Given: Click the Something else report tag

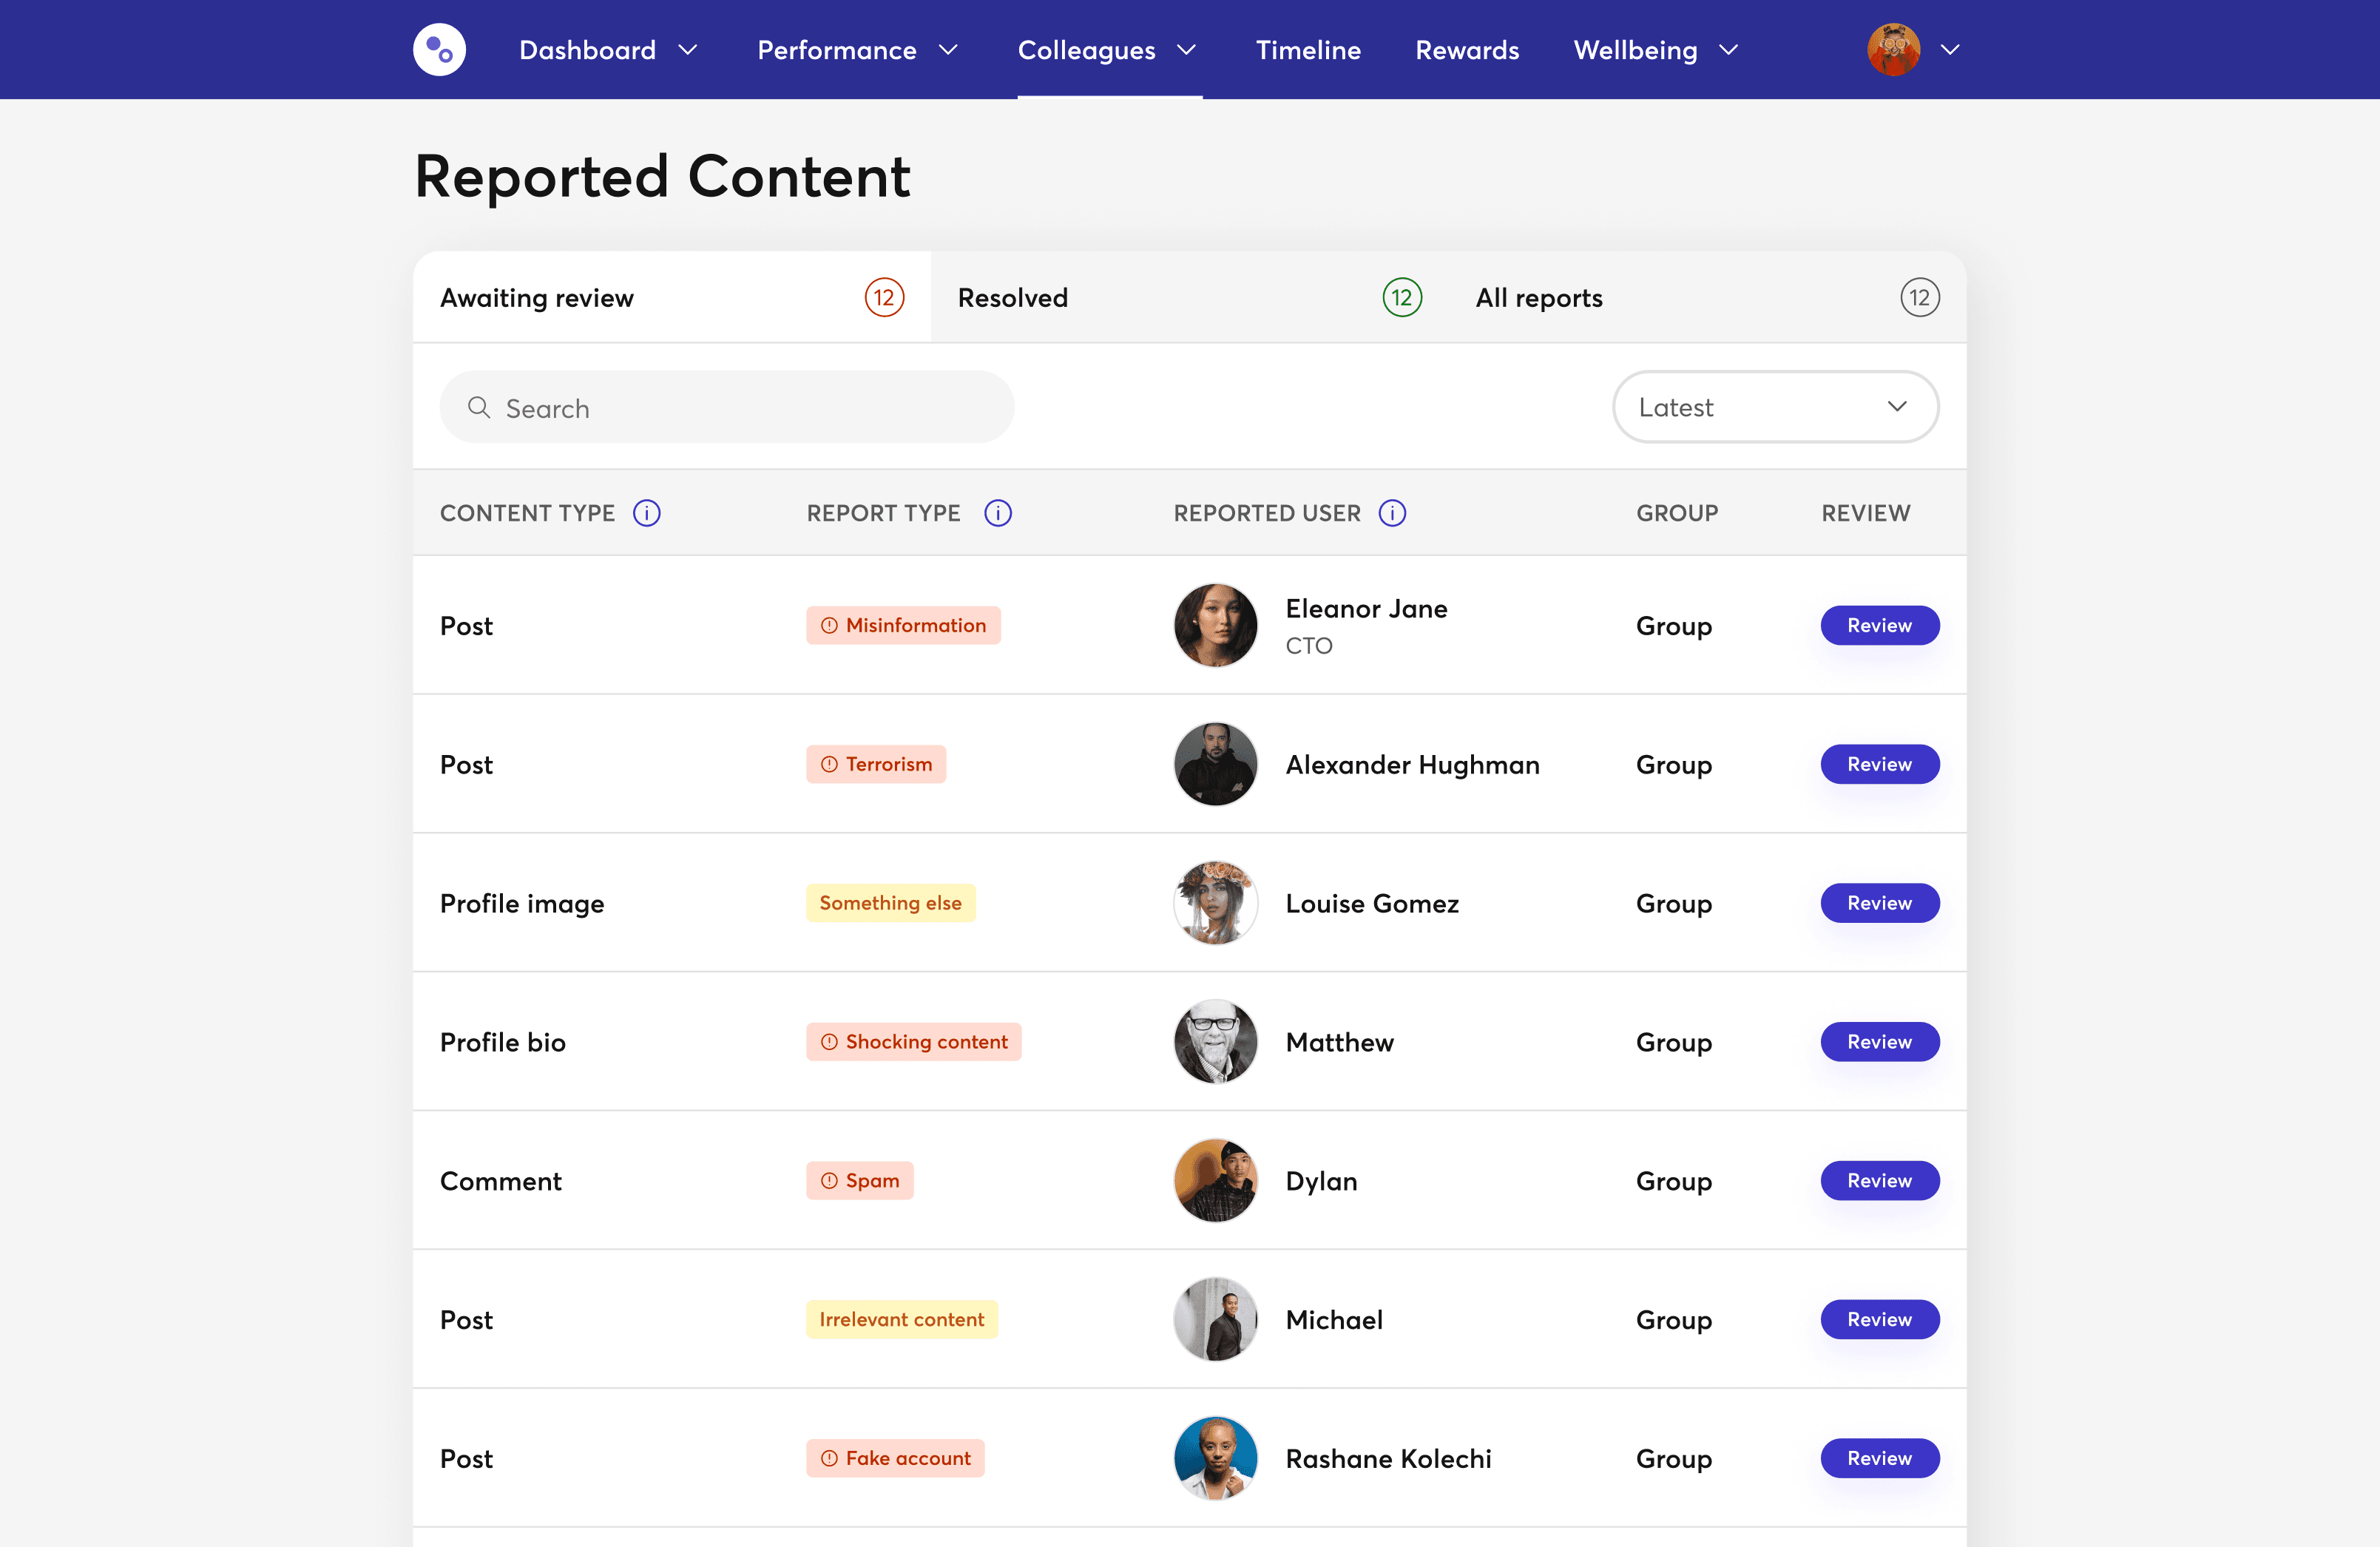Looking at the screenshot, I should [x=890, y=903].
